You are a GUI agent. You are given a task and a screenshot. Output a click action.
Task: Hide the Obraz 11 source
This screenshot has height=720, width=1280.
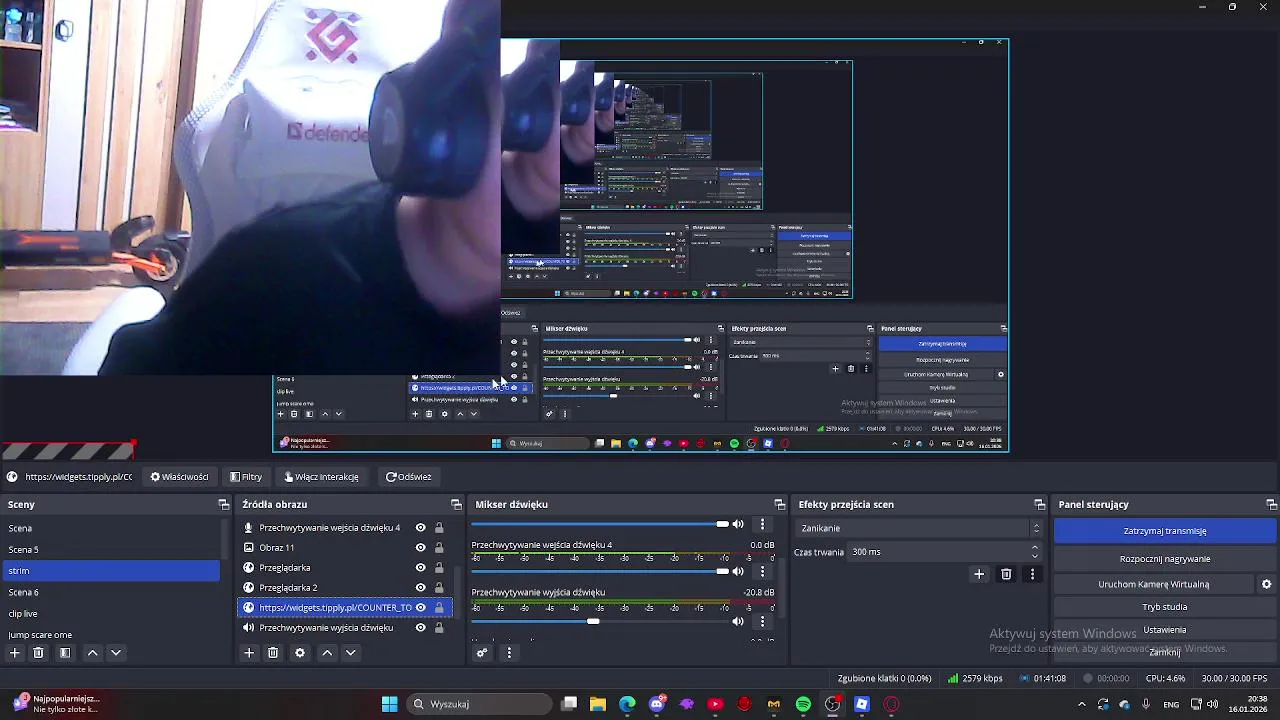point(420,548)
